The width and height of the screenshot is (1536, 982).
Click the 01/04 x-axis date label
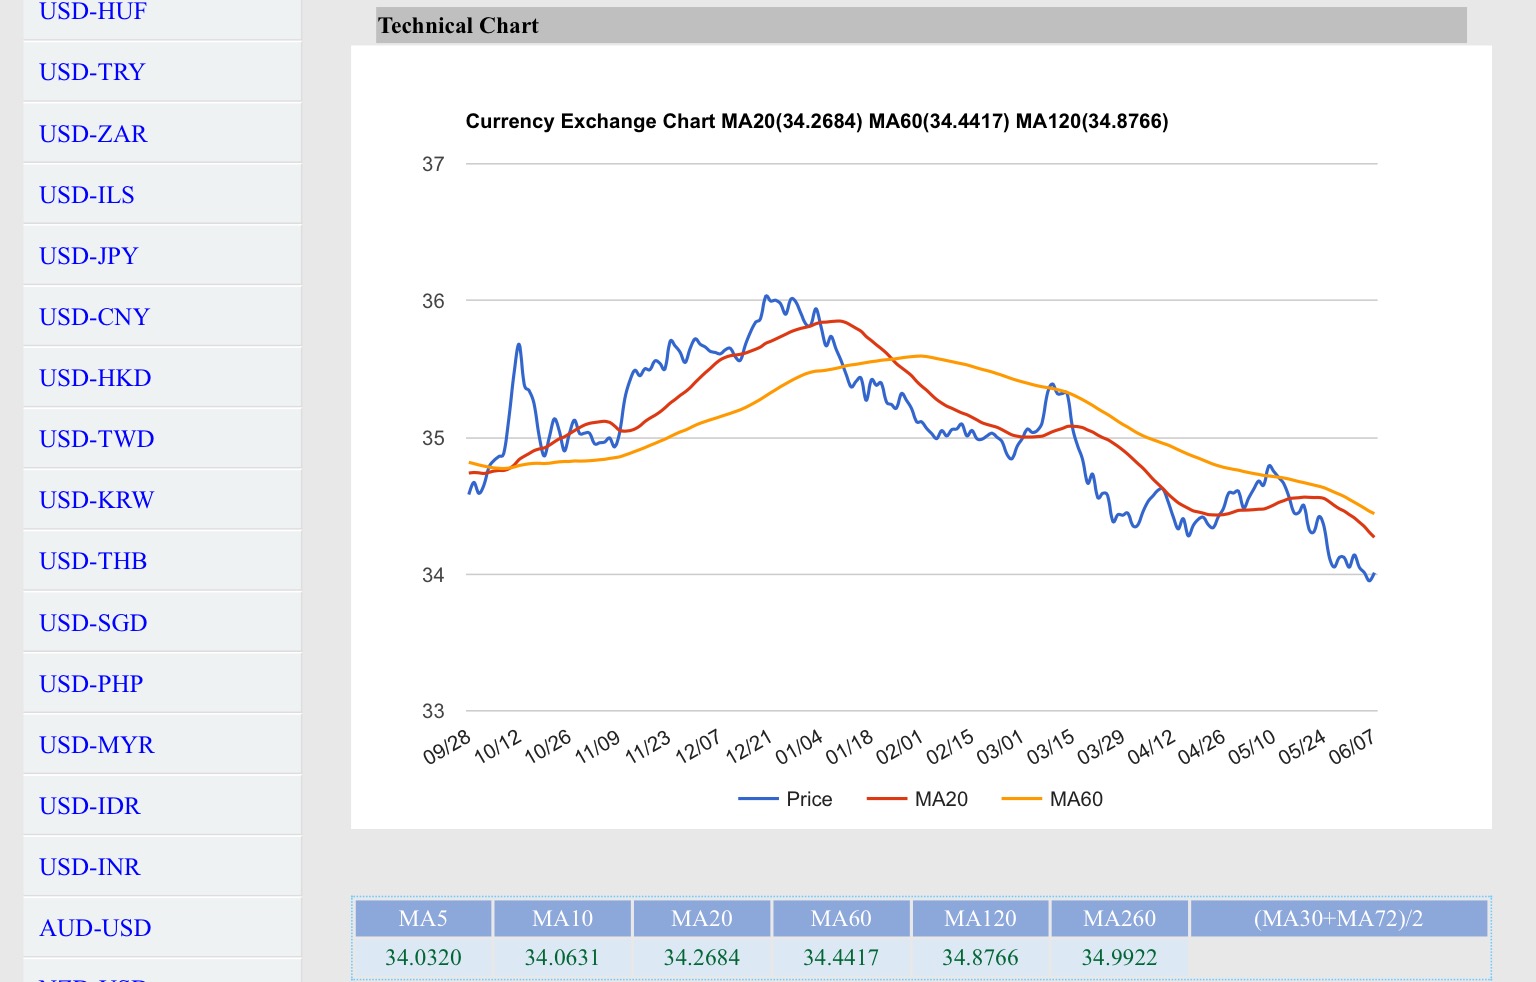(799, 747)
